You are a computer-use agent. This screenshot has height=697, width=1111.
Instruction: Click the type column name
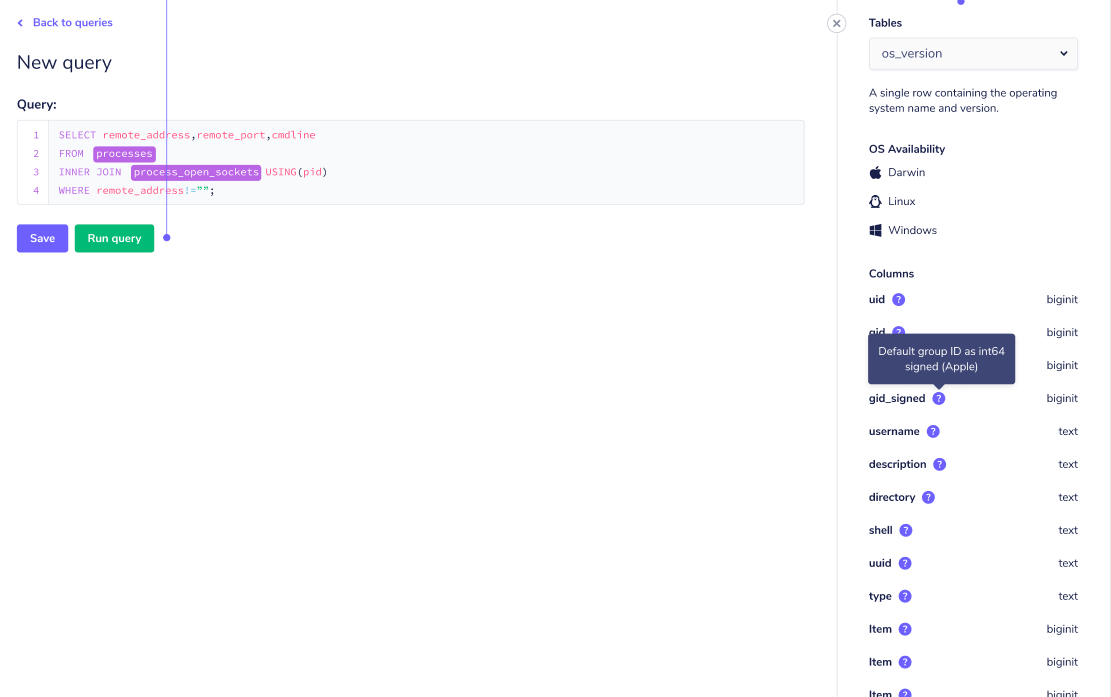(x=880, y=596)
